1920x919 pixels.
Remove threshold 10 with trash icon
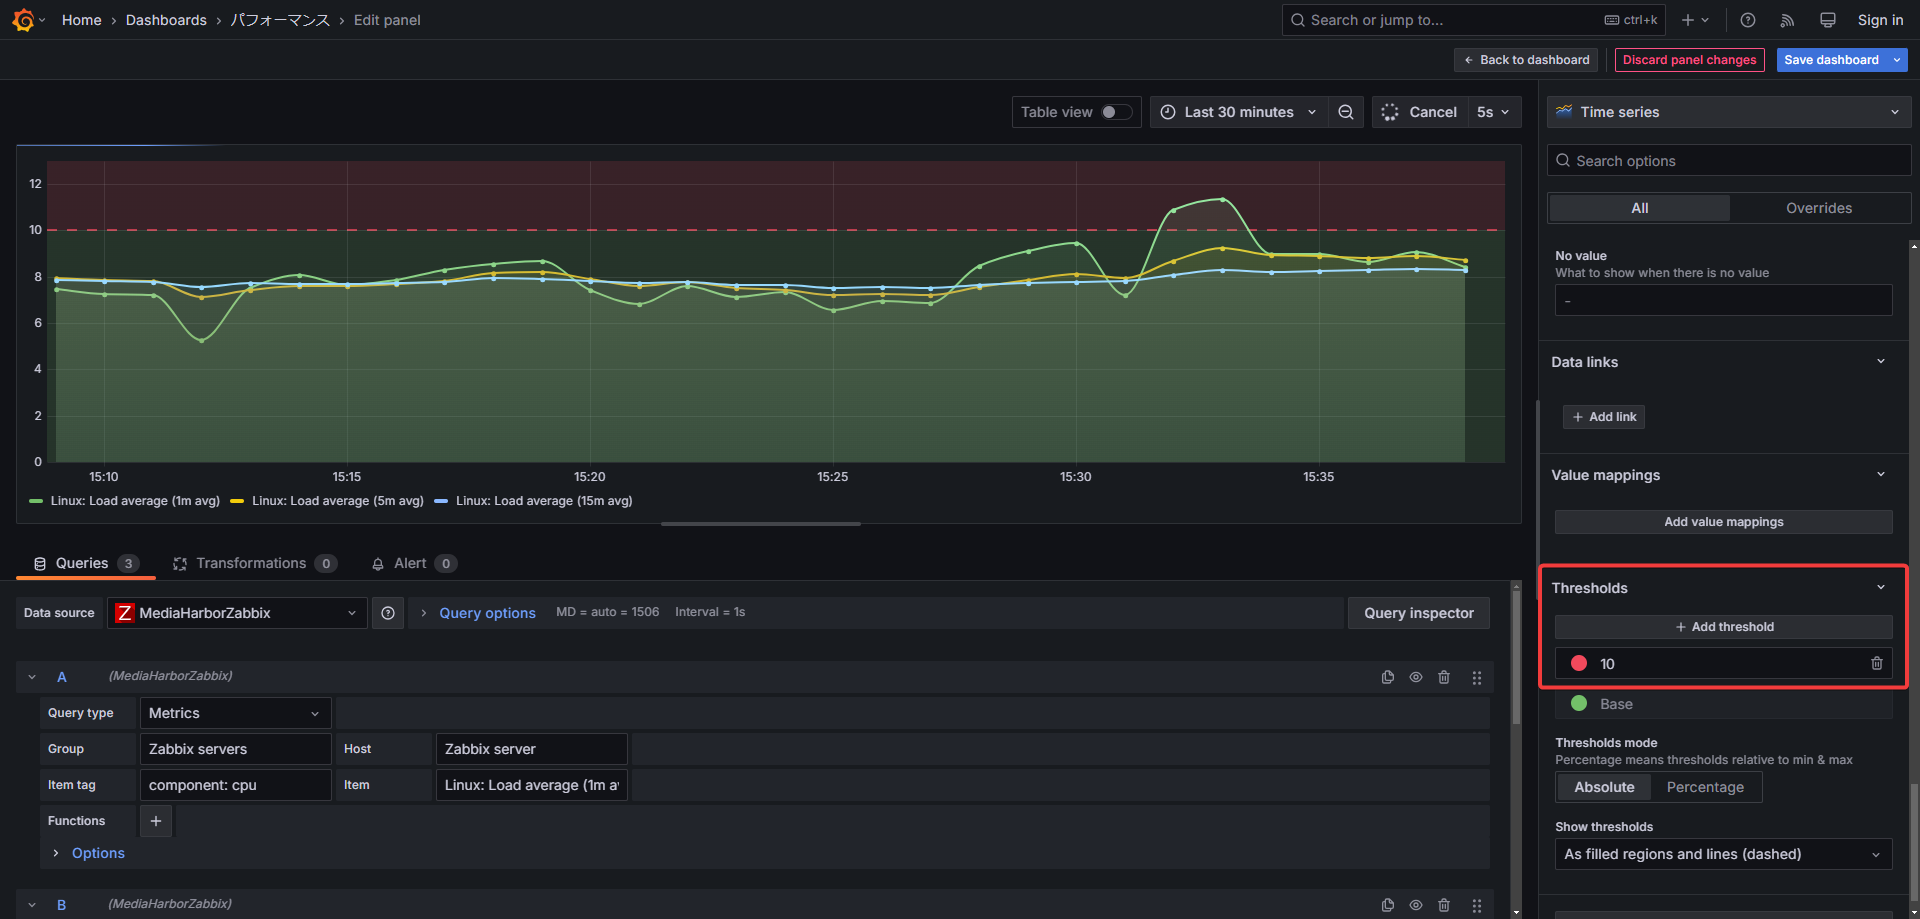click(1877, 663)
